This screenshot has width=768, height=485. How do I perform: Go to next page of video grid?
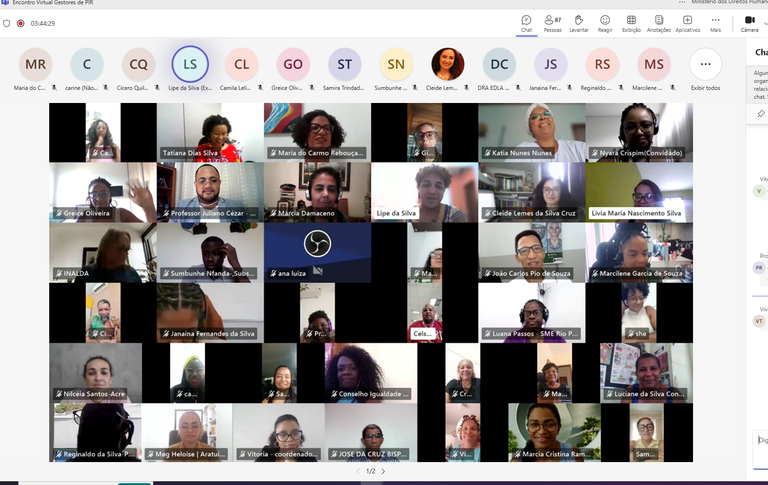pyautogui.click(x=383, y=471)
